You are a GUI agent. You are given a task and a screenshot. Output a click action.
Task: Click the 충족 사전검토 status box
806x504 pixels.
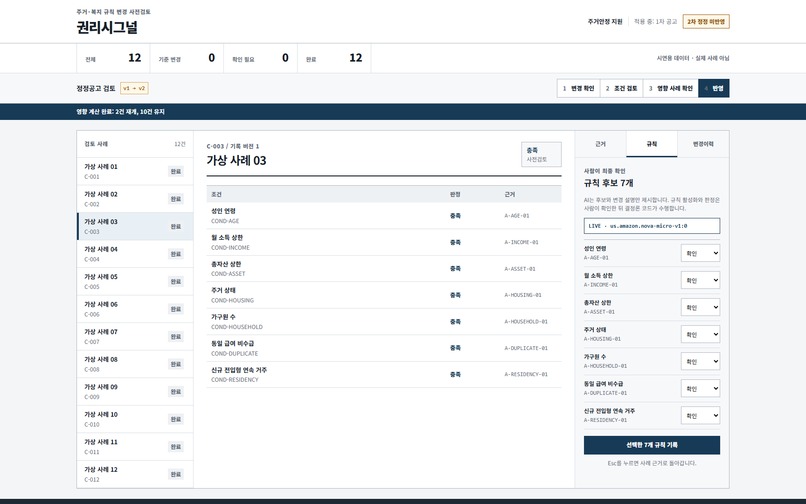[x=541, y=154]
